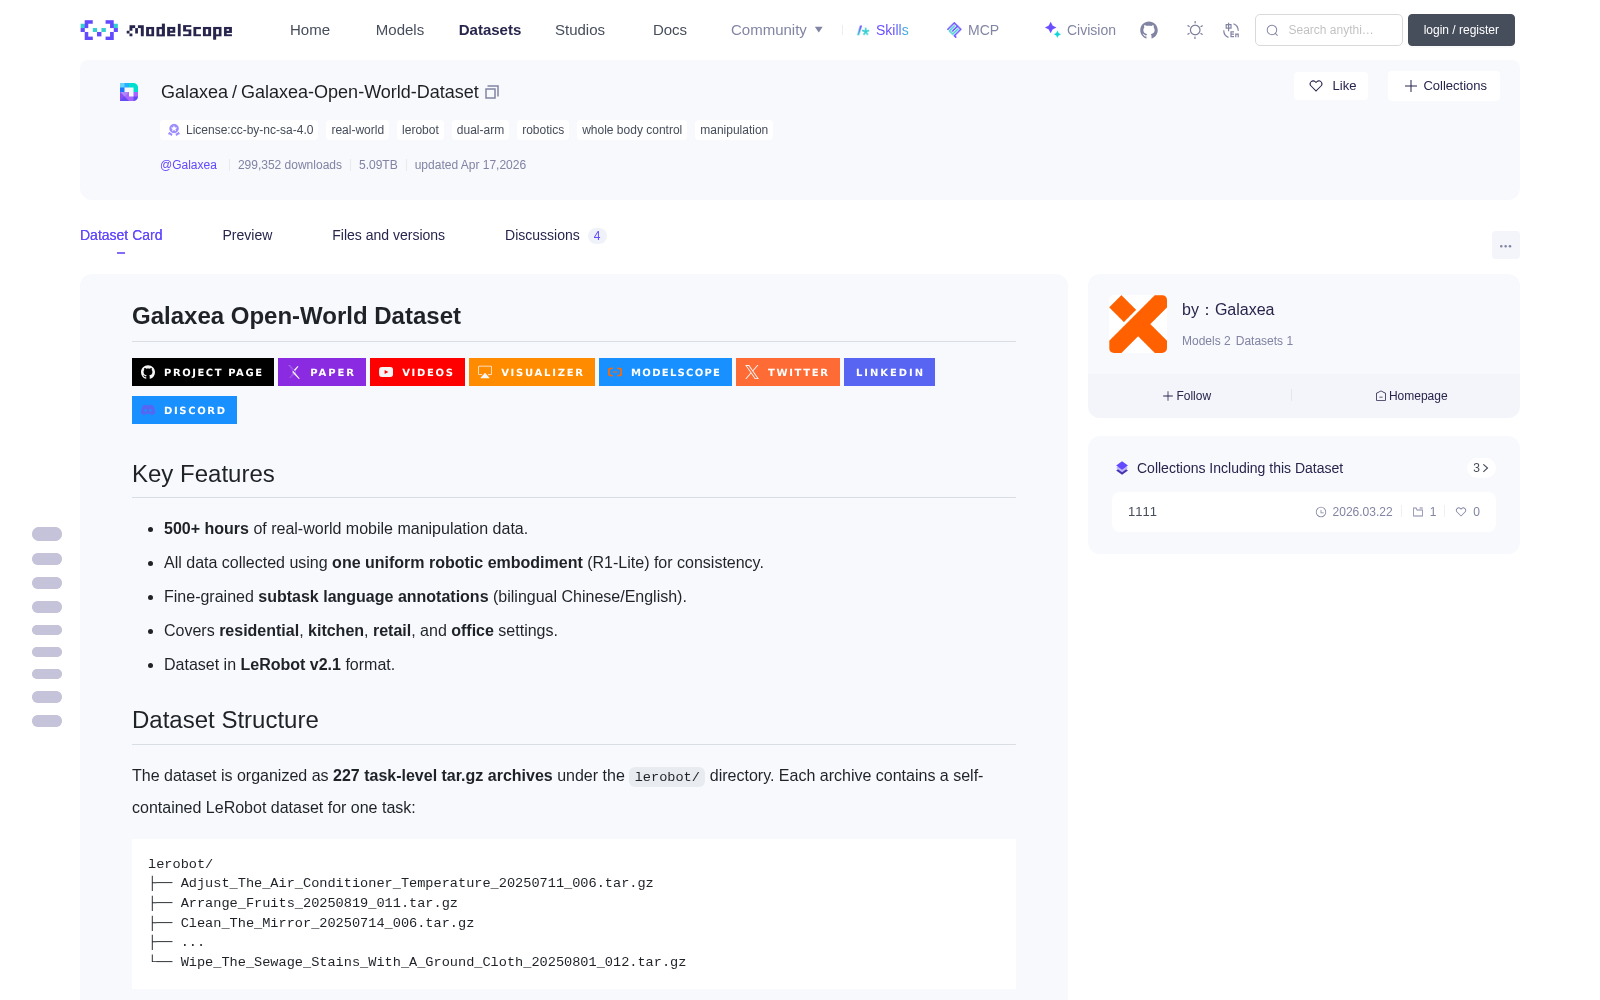1600x1000 pixels.
Task: Click the robotics tag
Action: click(543, 130)
